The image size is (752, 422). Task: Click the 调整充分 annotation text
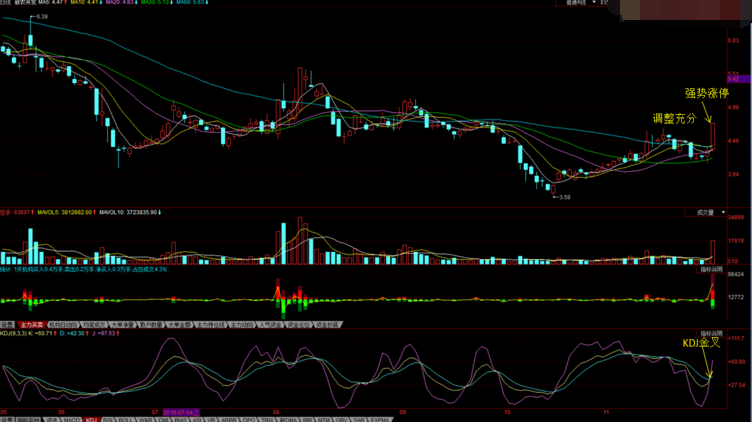(x=674, y=118)
